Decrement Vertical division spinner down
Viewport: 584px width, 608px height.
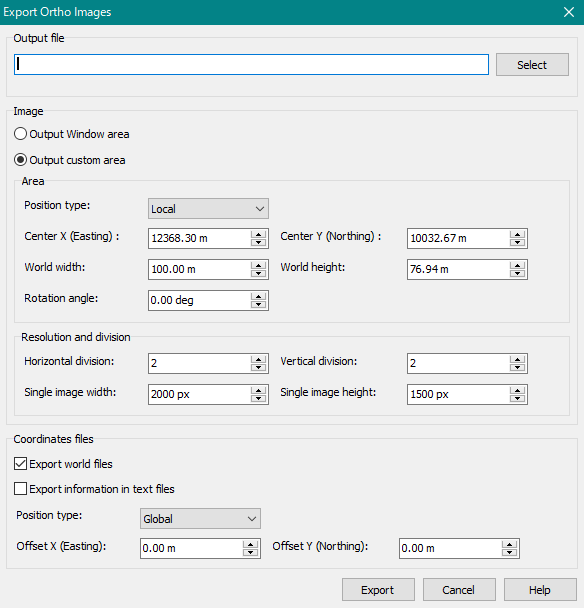click(x=517, y=368)
